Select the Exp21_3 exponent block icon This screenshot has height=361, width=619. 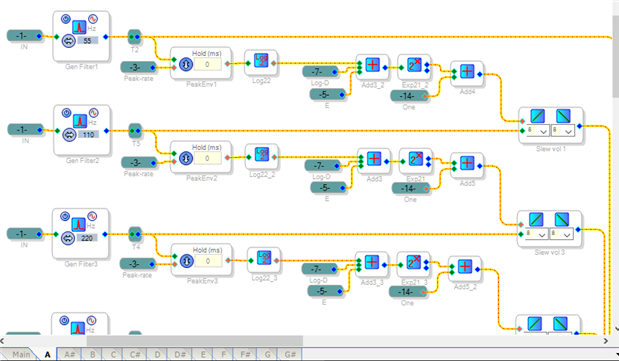click(x=413, y=262)
